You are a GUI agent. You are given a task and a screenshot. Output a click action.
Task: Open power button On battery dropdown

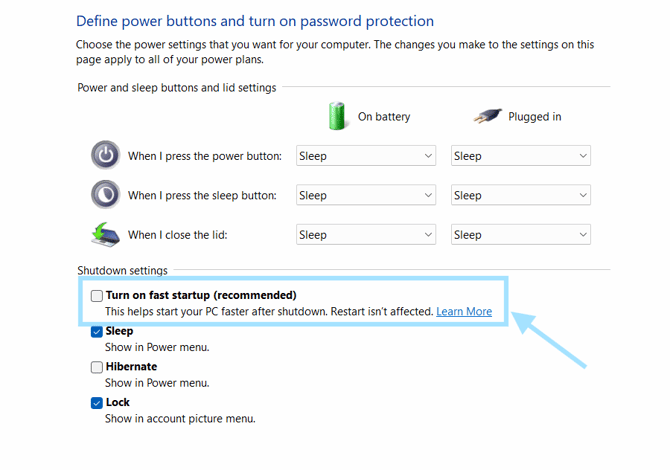pyautogui.click(x=366, y=156)
